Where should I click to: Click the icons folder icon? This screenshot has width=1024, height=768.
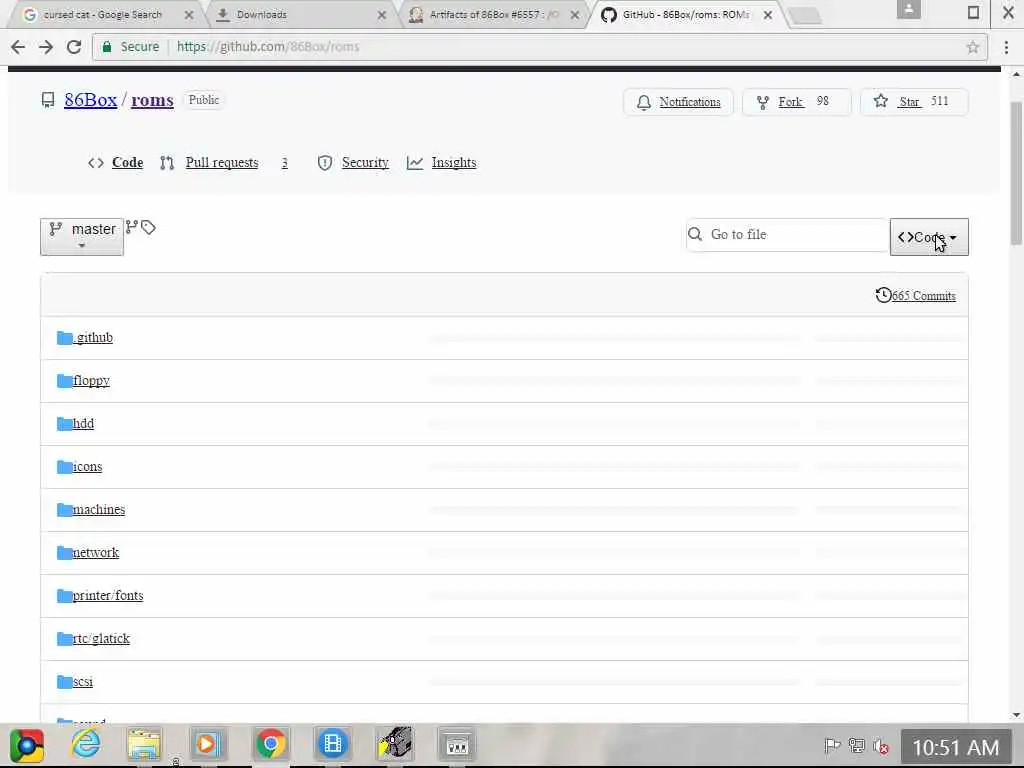point(65,467)
